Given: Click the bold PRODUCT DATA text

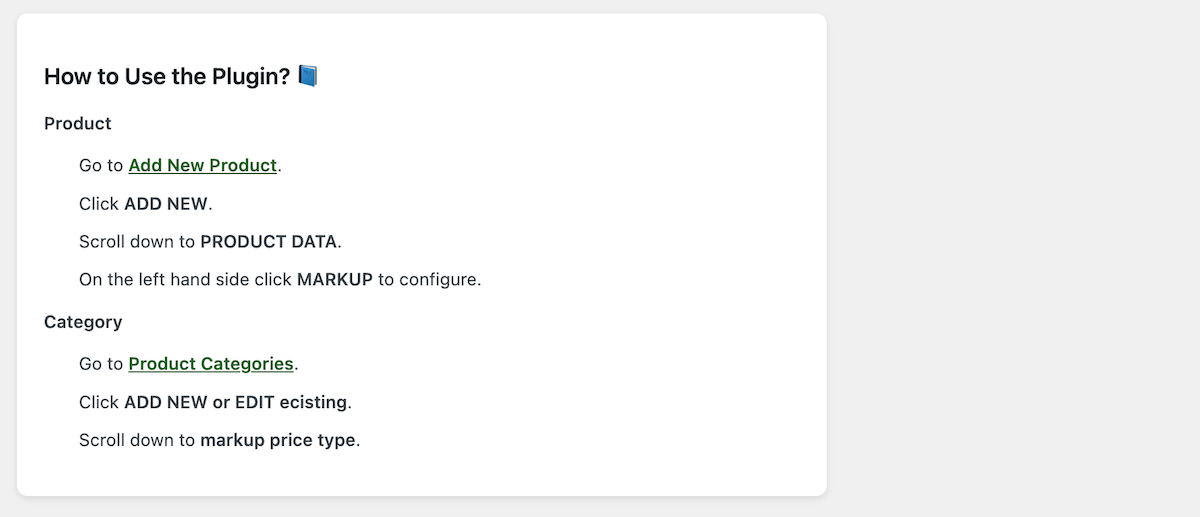Looking at the screenshot, I should [x=269, y=242].
